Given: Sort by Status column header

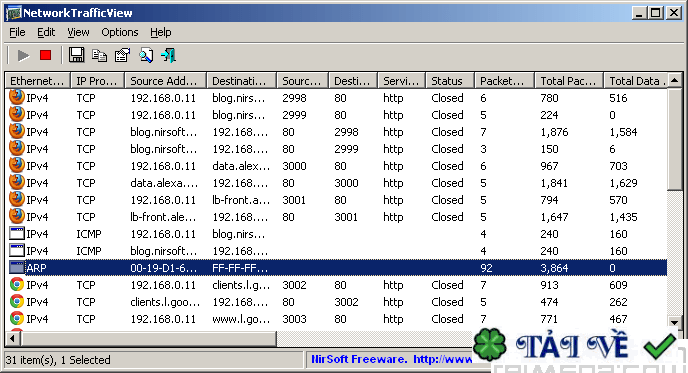Looking at the screenshot, I should (x=450, y=81).
